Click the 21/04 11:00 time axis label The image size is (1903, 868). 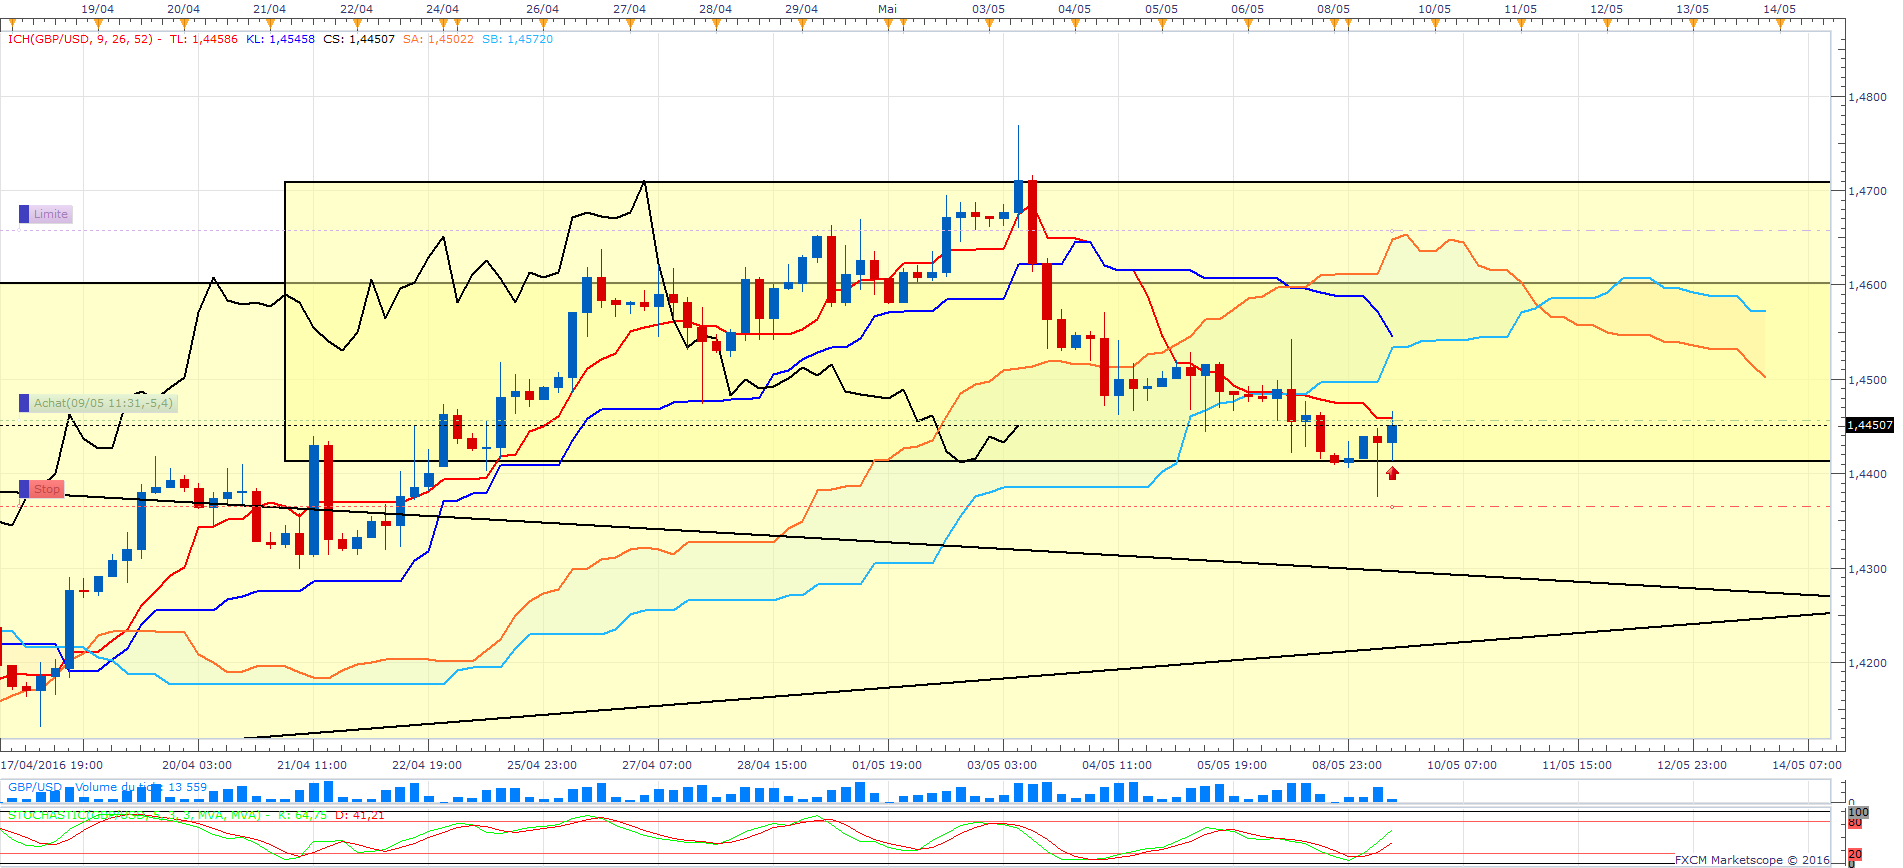[x=312, y=765]
